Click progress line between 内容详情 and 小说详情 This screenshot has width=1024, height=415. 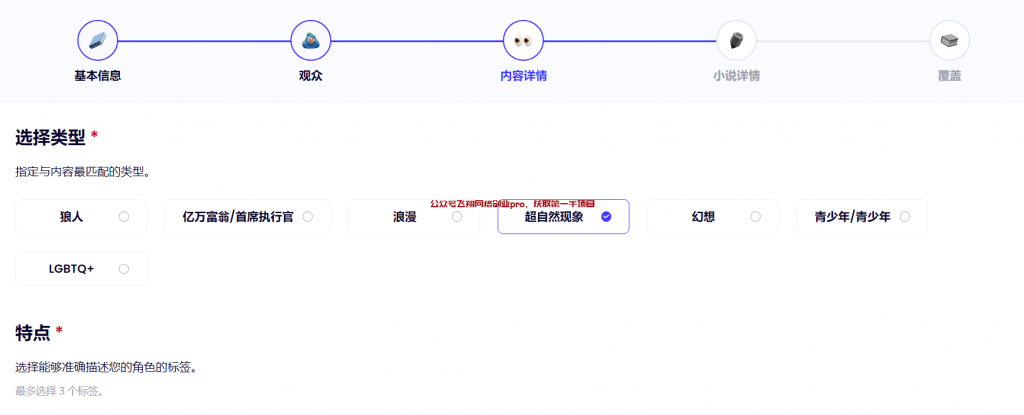click(x=629, y=41)
